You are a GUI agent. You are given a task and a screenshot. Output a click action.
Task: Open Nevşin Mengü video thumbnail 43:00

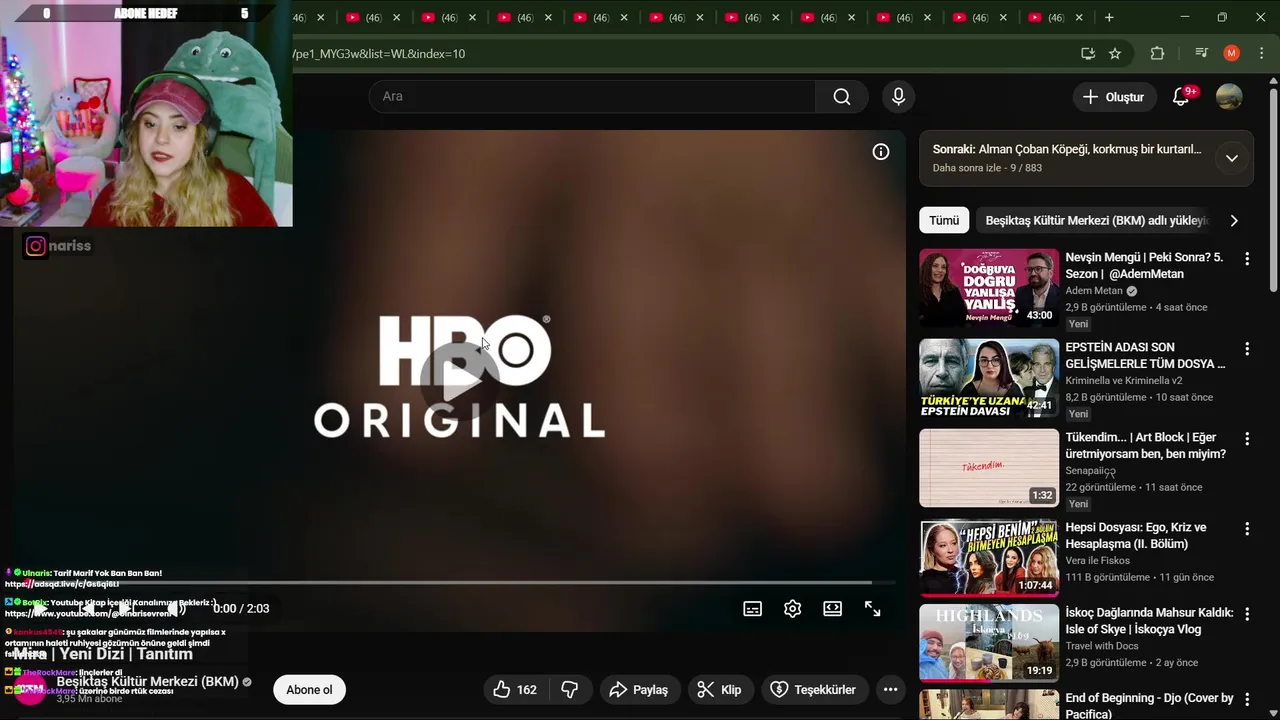[989, 288]
